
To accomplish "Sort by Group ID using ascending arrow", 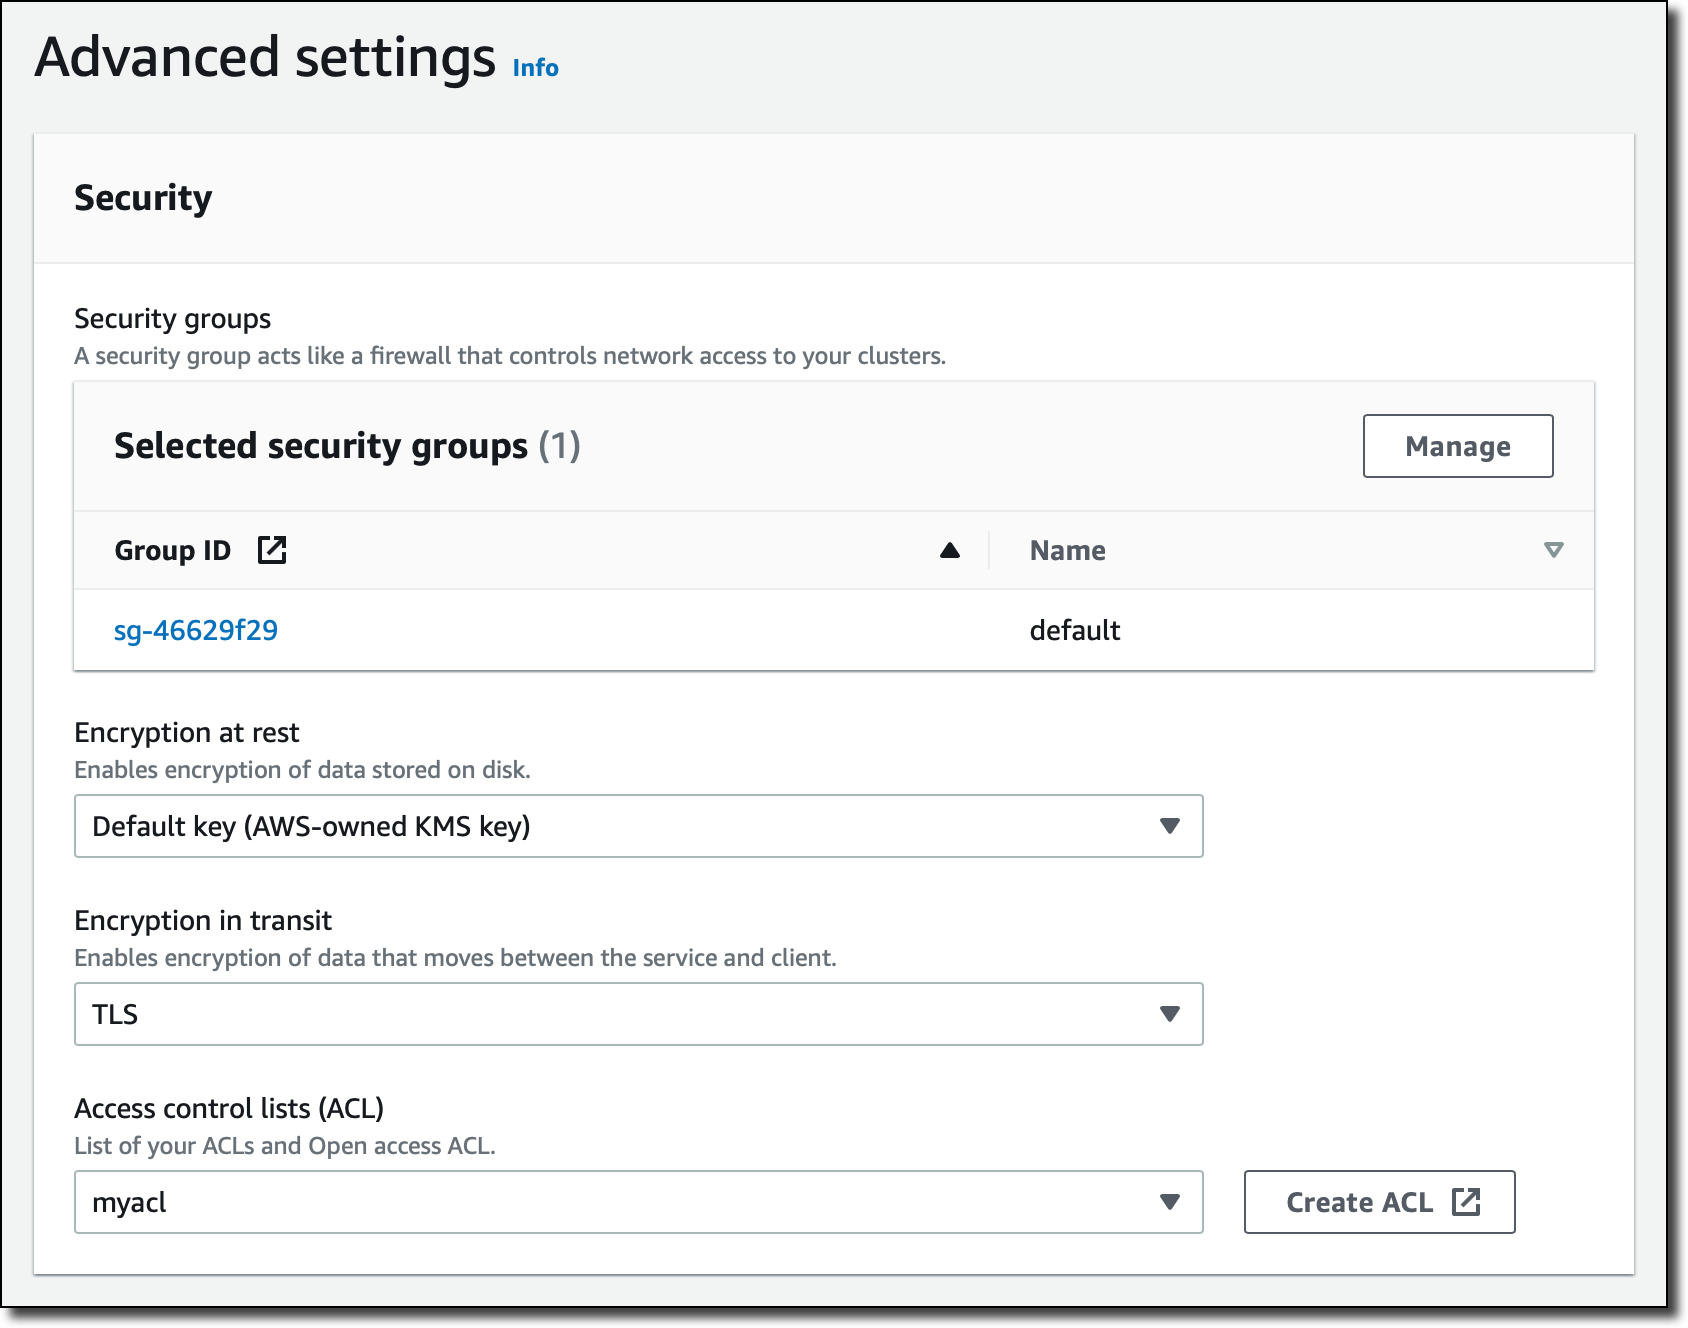I will [950, 550].
